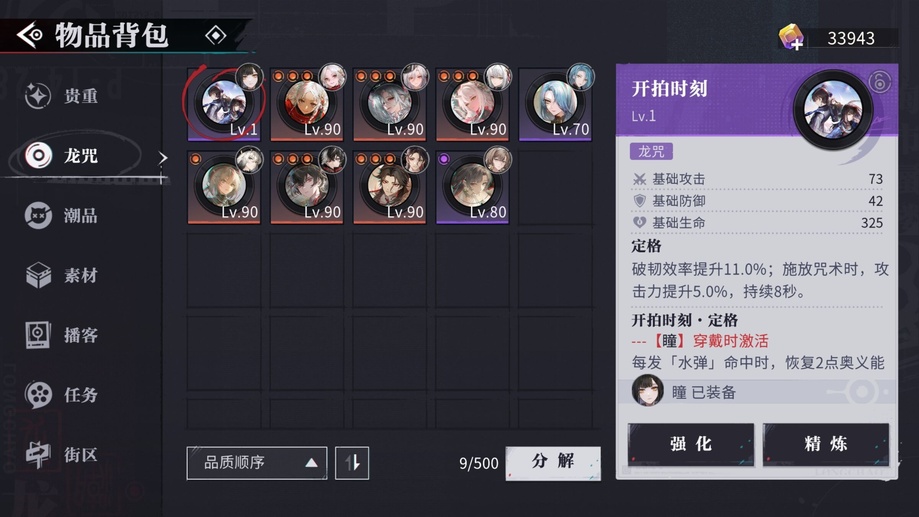Toggle the lock icon on 开拍时刻
The image size is (919, 517).
point(879,81)
